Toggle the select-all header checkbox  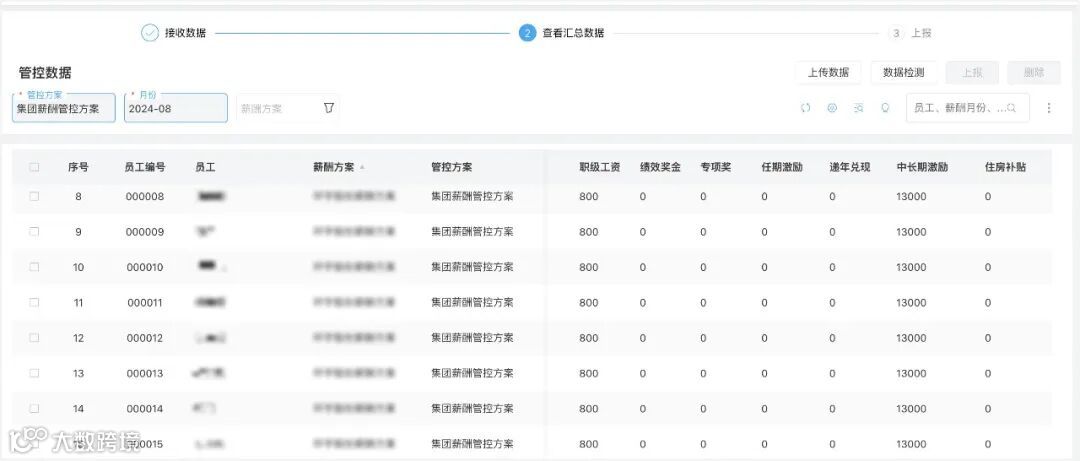pyautogui.click(x=34, y=167)
